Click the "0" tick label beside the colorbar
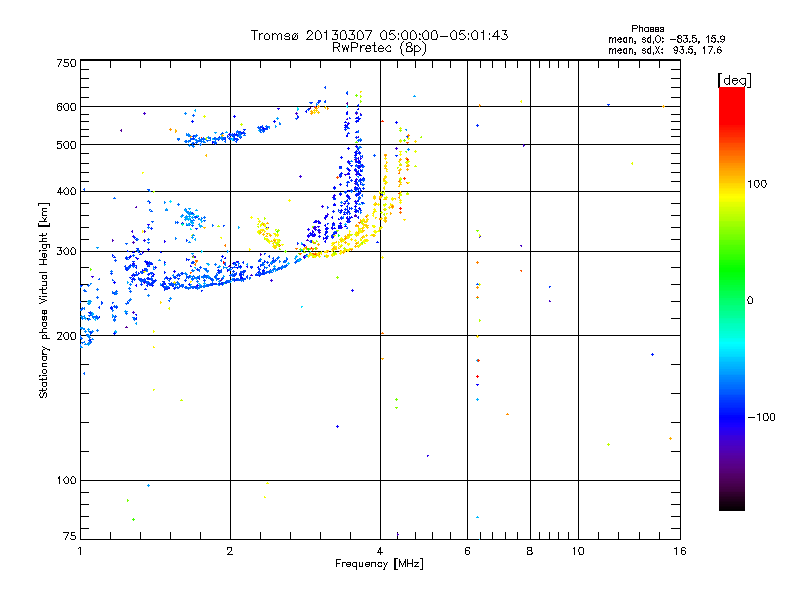 [750, 301]
